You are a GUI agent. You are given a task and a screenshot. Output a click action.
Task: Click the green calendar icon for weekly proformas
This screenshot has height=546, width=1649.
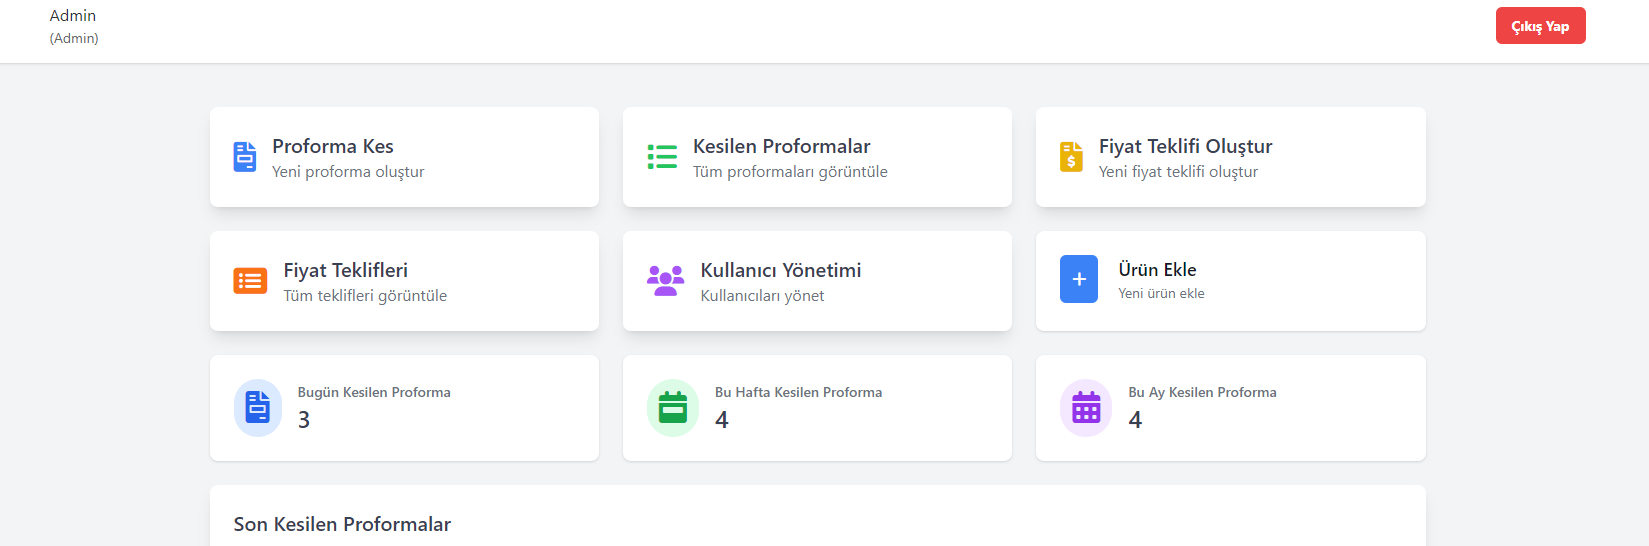(x=673, y=408)
